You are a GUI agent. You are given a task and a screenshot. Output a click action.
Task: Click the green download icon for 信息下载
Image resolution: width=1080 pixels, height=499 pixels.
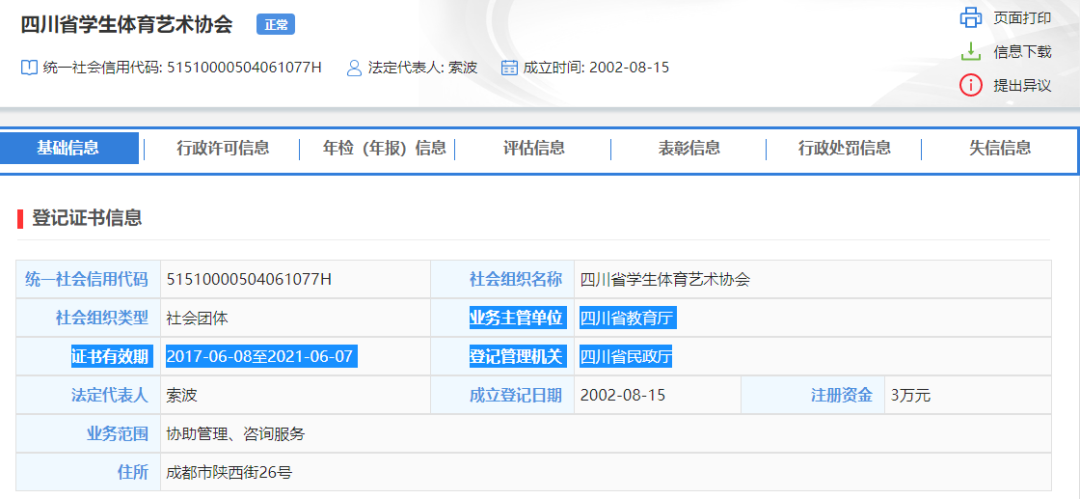click(970, 52)
